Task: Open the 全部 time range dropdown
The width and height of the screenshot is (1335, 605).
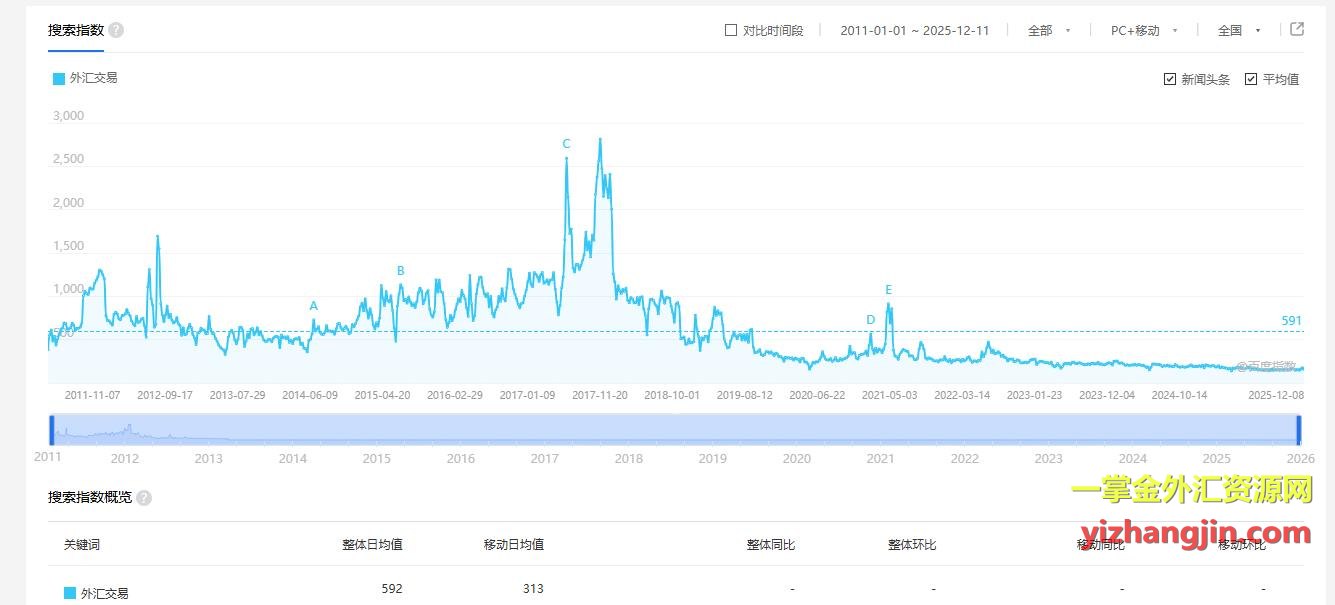Action: pos(1048,30)
